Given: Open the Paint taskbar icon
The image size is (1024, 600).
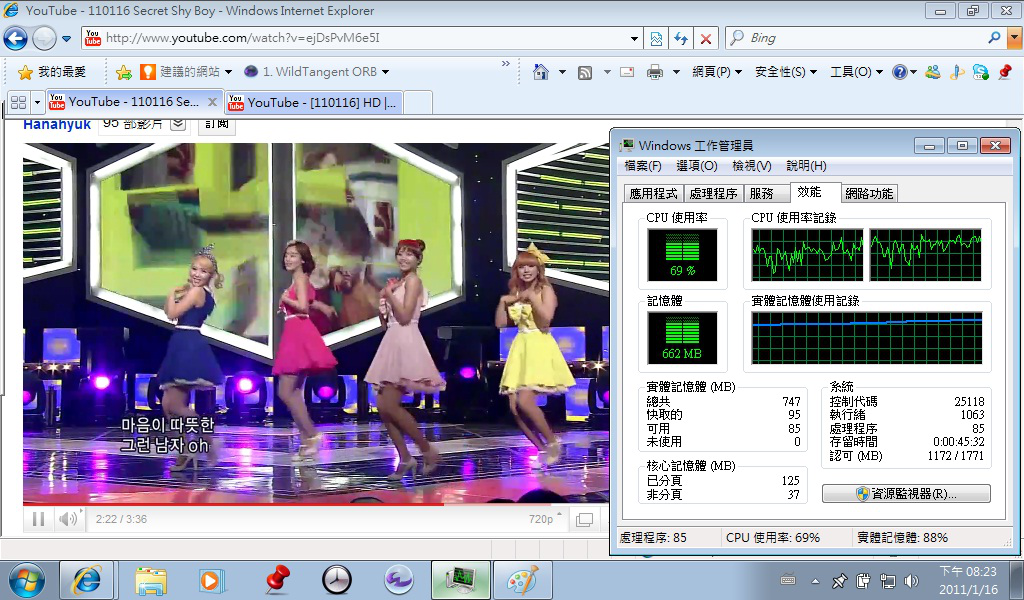Looking at the screenshot, I should 523,580.
